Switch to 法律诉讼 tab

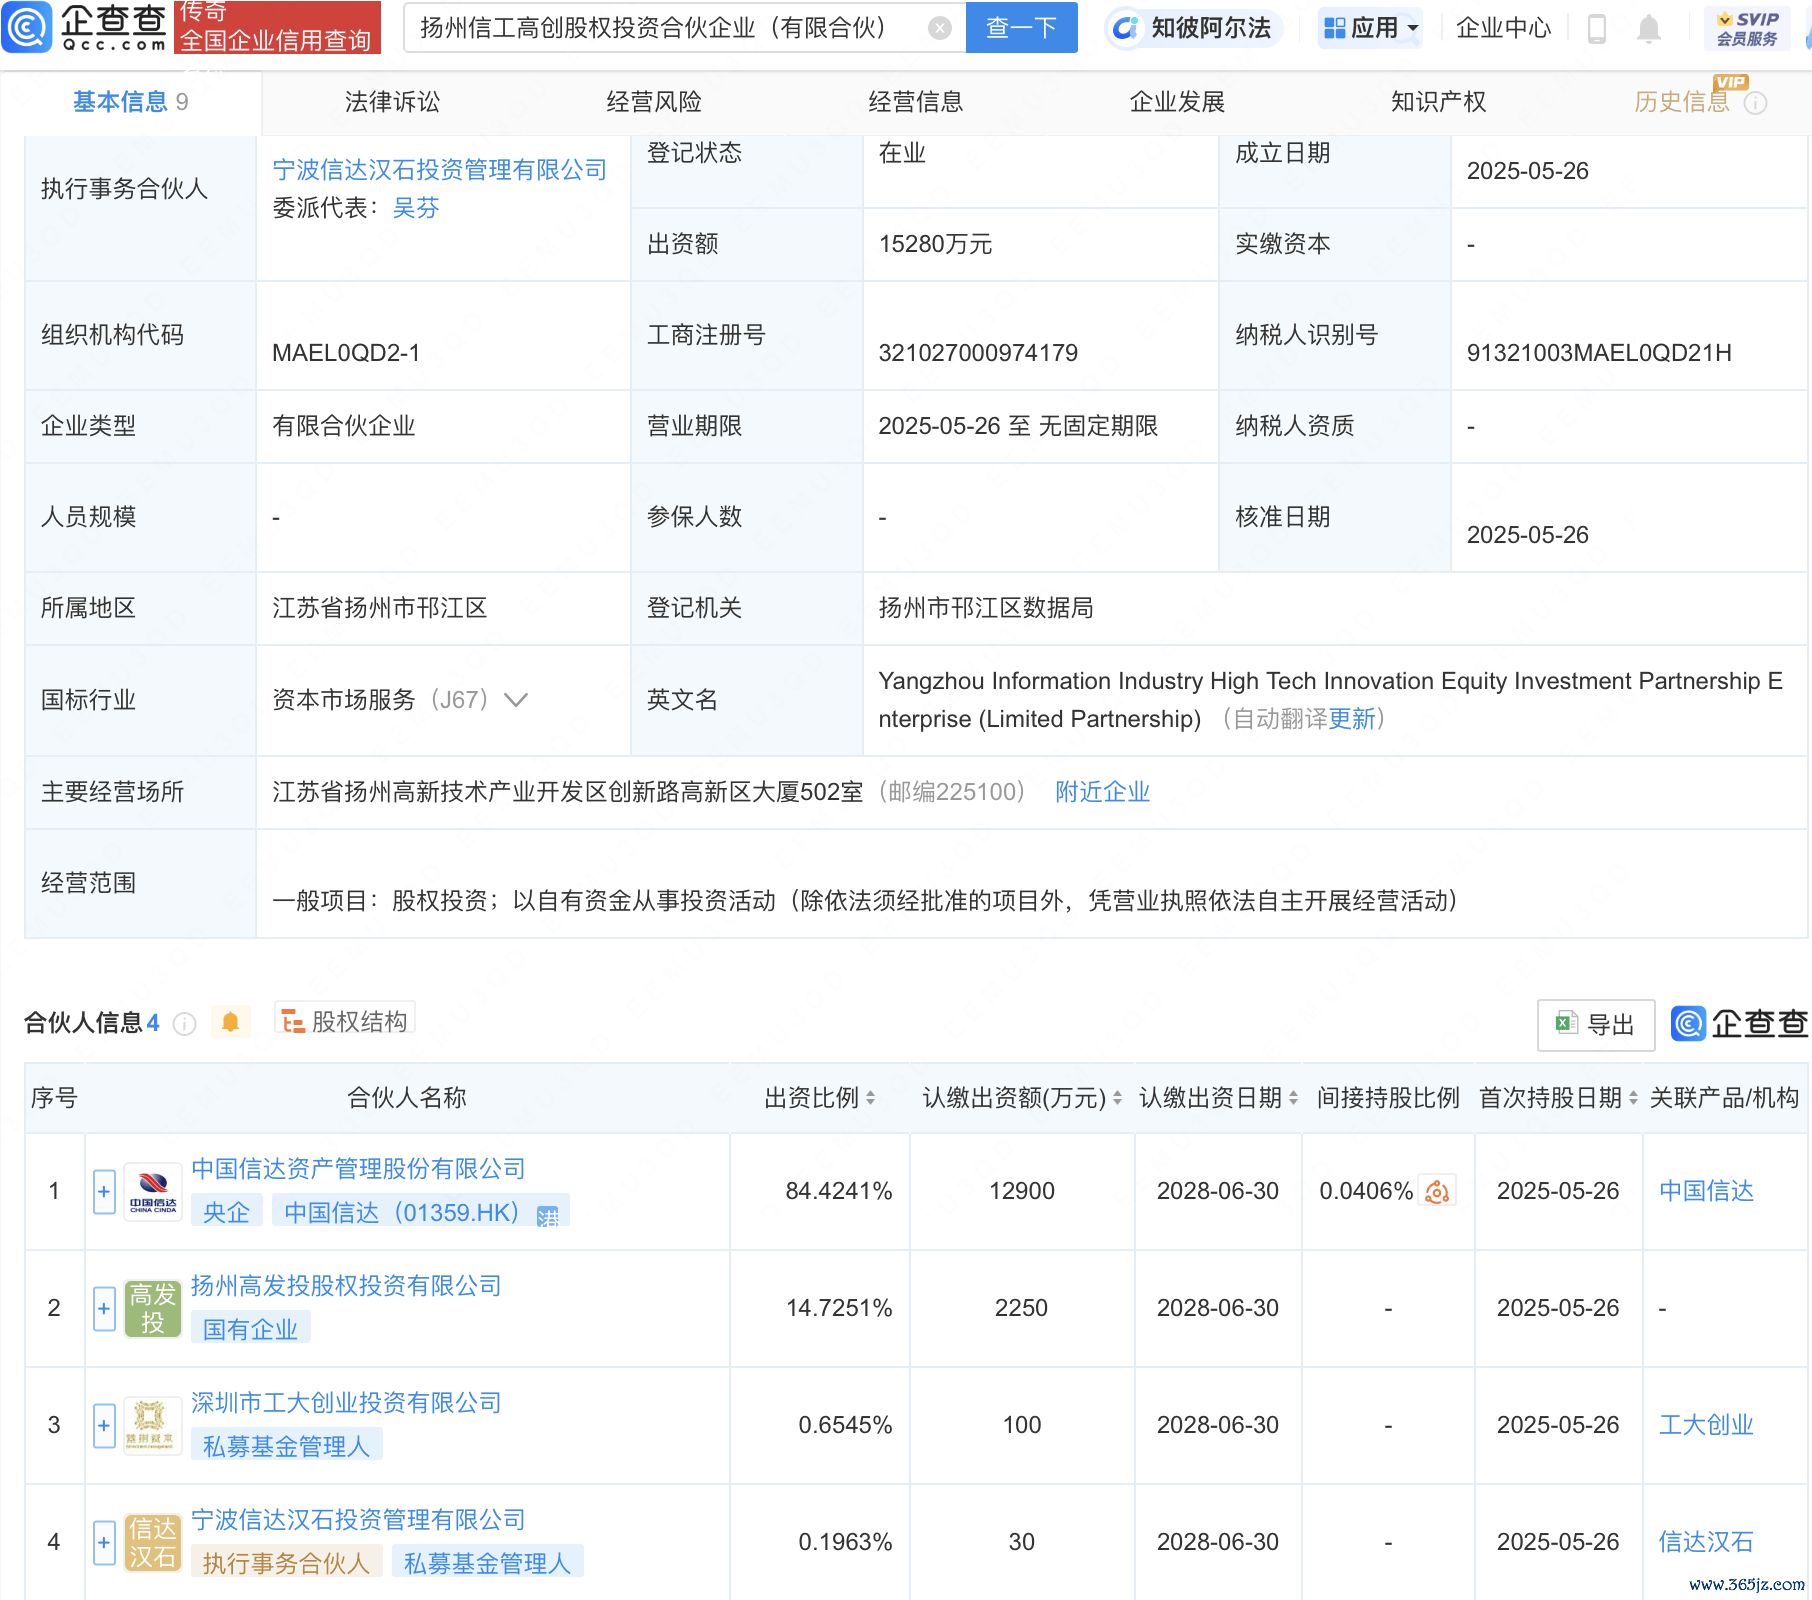coord(392,102)
